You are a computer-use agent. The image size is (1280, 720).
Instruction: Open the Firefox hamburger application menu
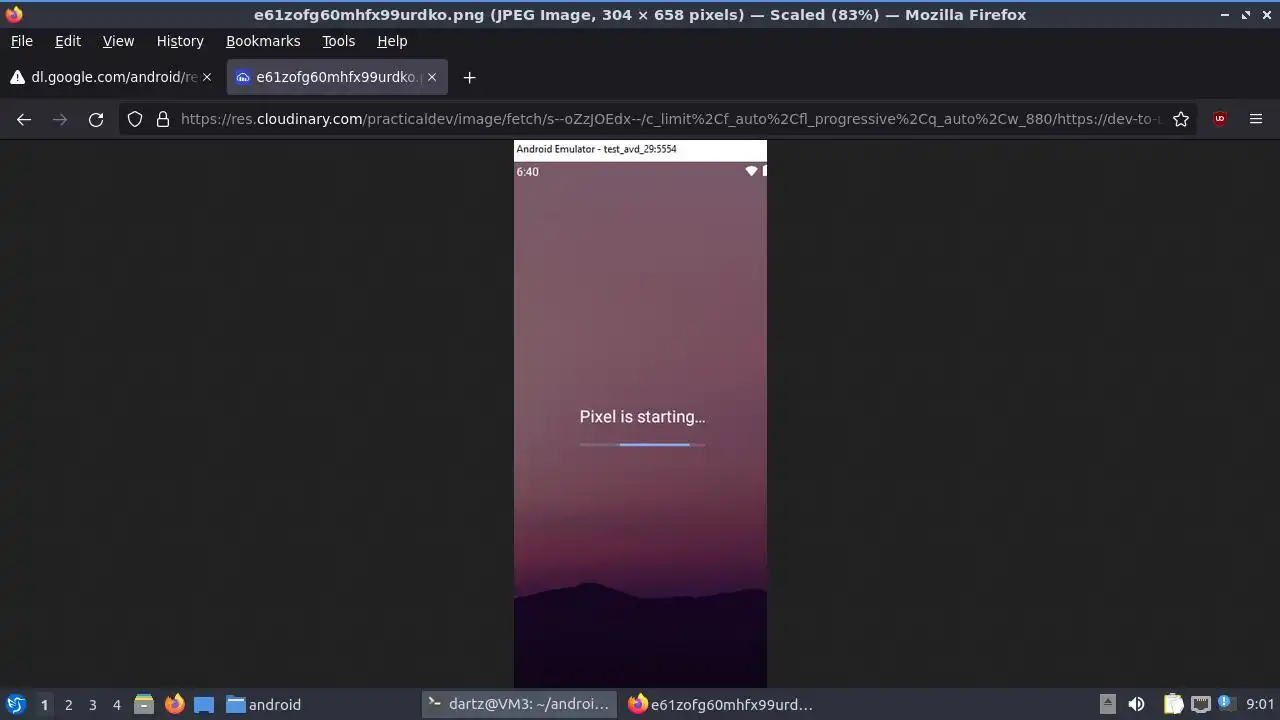1256,119
